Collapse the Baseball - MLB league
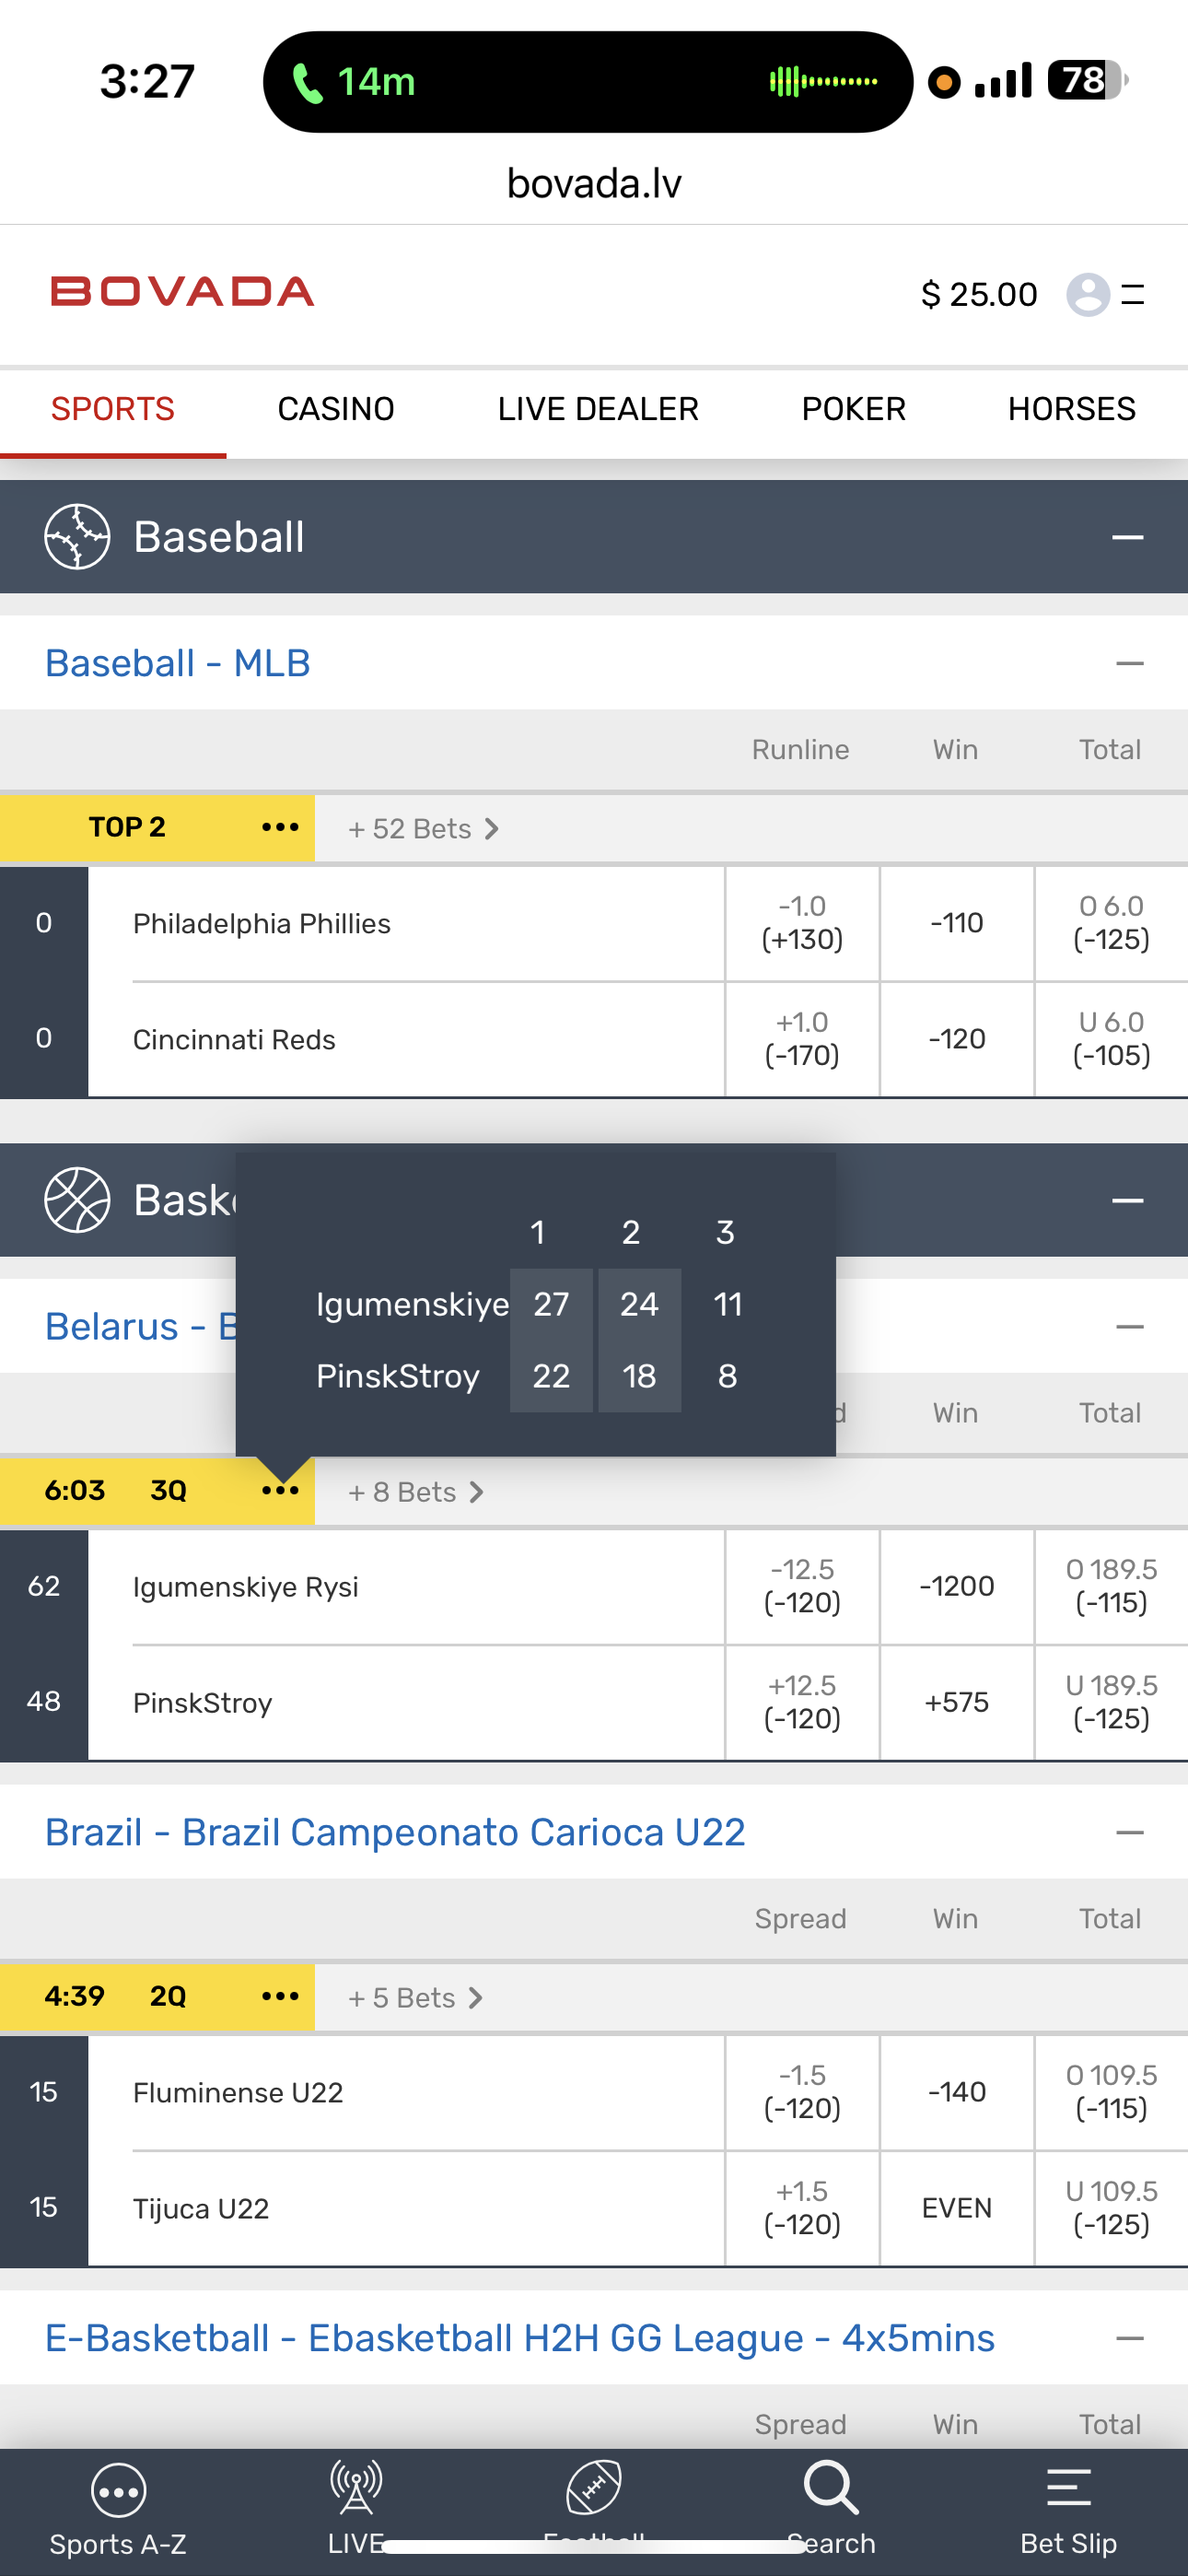The image size is (1188, 2576). click(1129, 663)
